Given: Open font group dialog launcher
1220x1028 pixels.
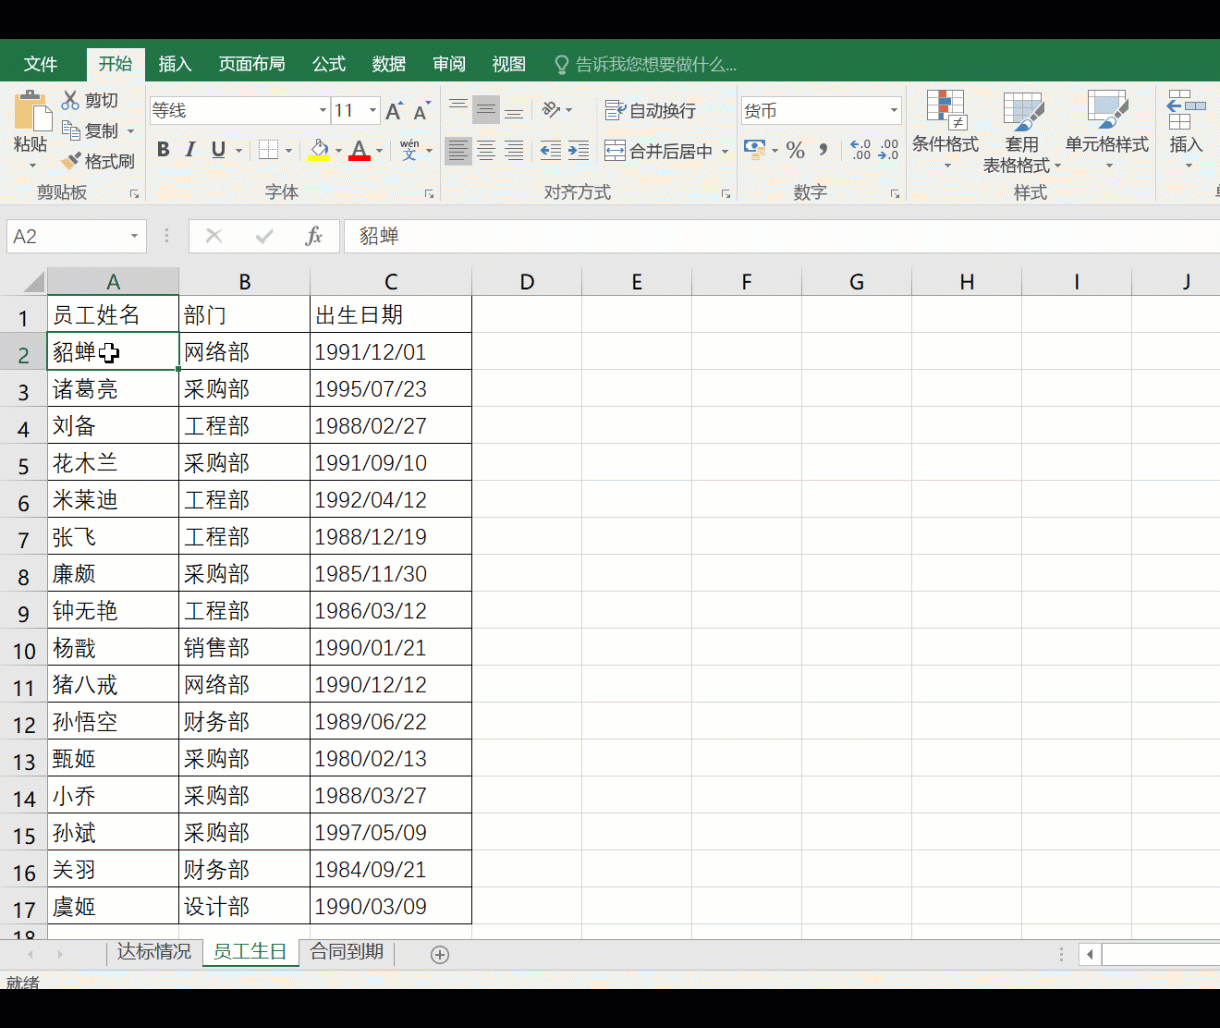Looking at the screenshot, I should [429, 194].
